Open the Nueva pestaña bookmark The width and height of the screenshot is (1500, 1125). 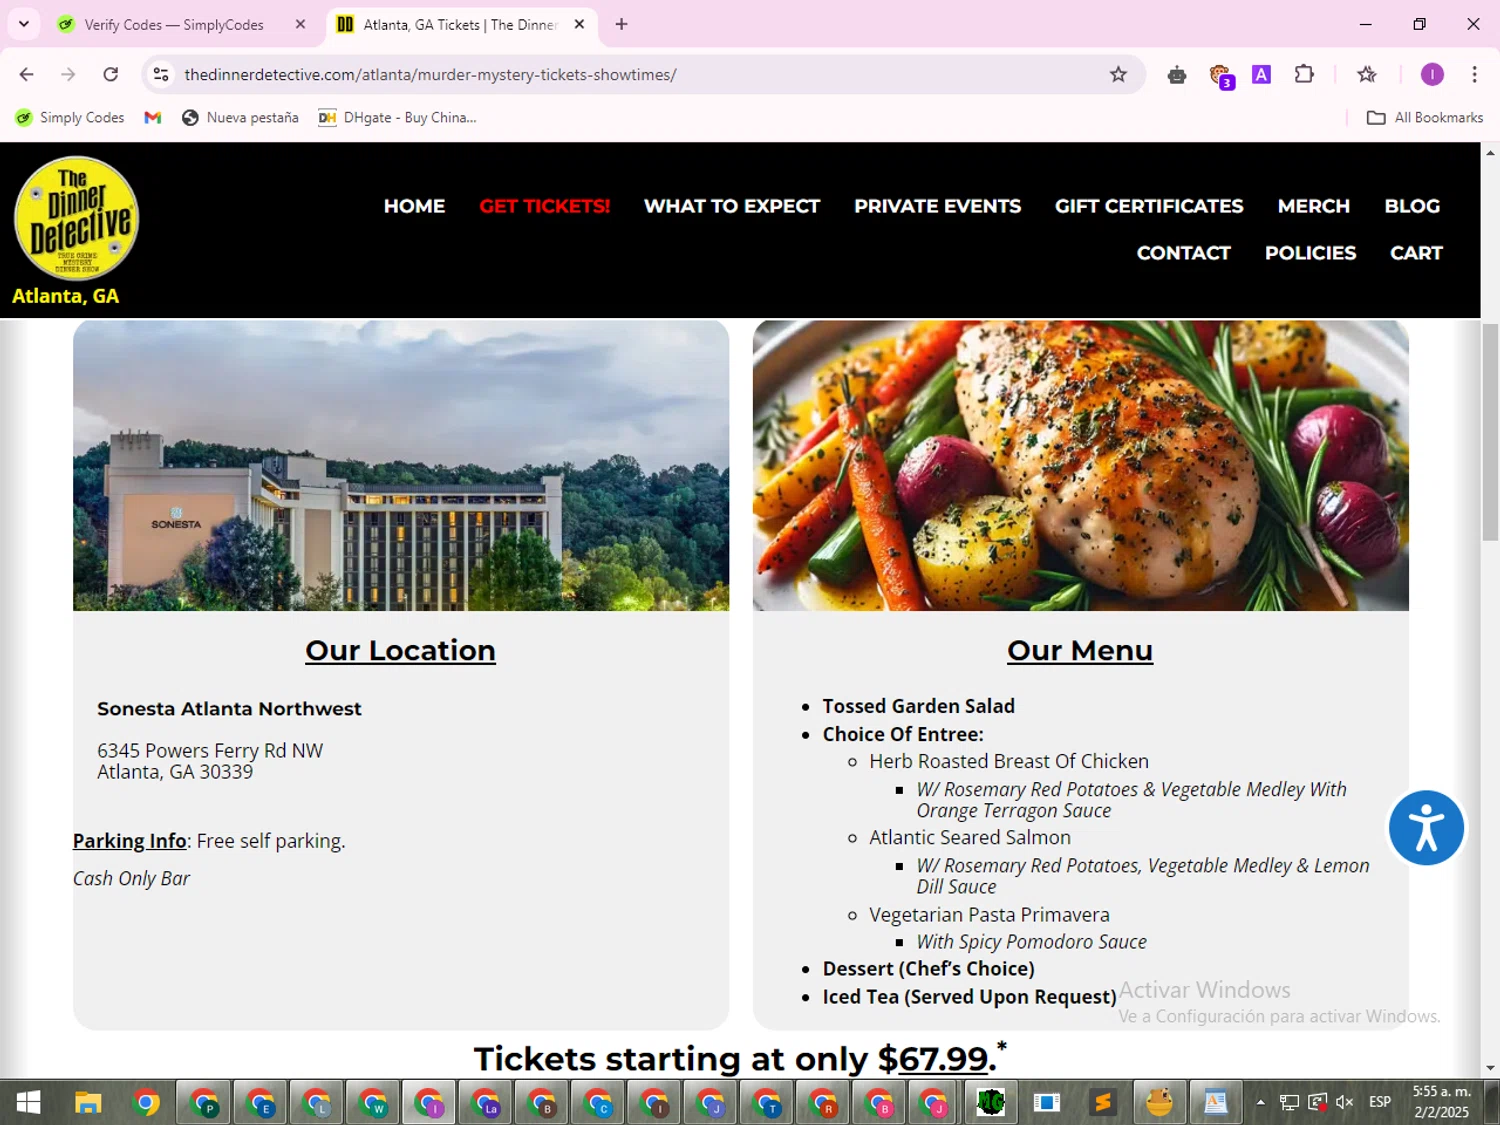(240, 117)
